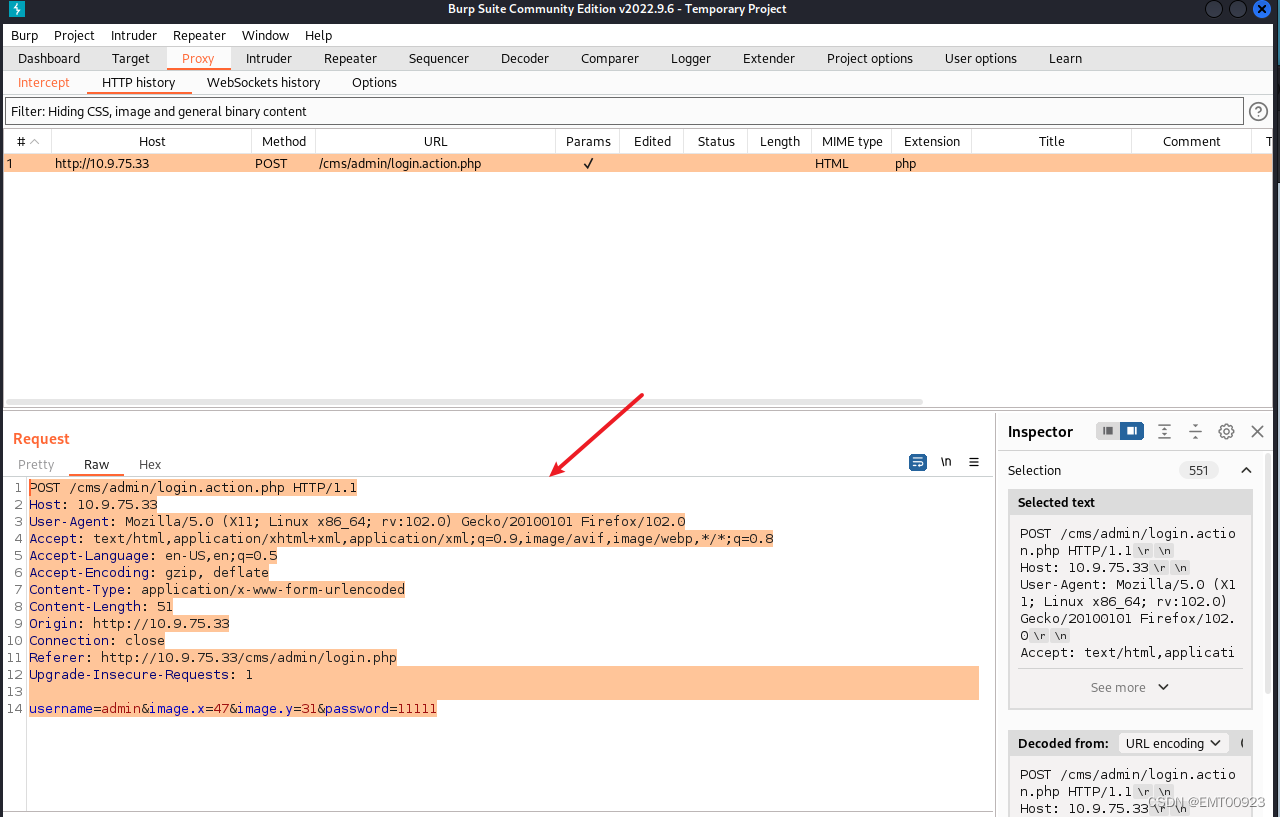Collapse the Selection section chevron
This screenshot has width=1280, height=817.
tap(1246, 470)
